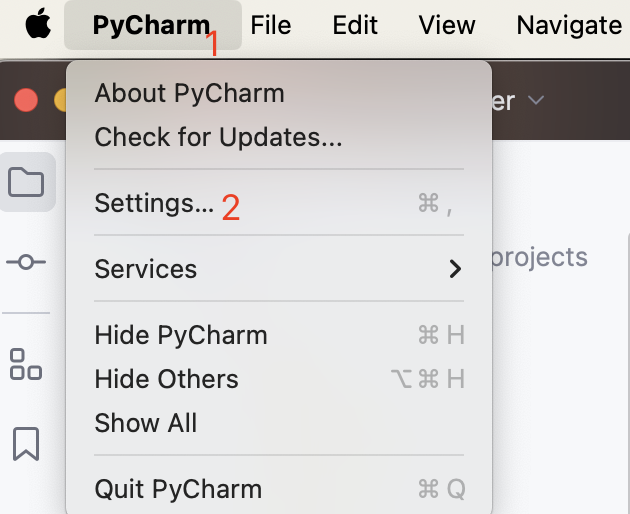Open the PyCharm application menu

(151, 25)
